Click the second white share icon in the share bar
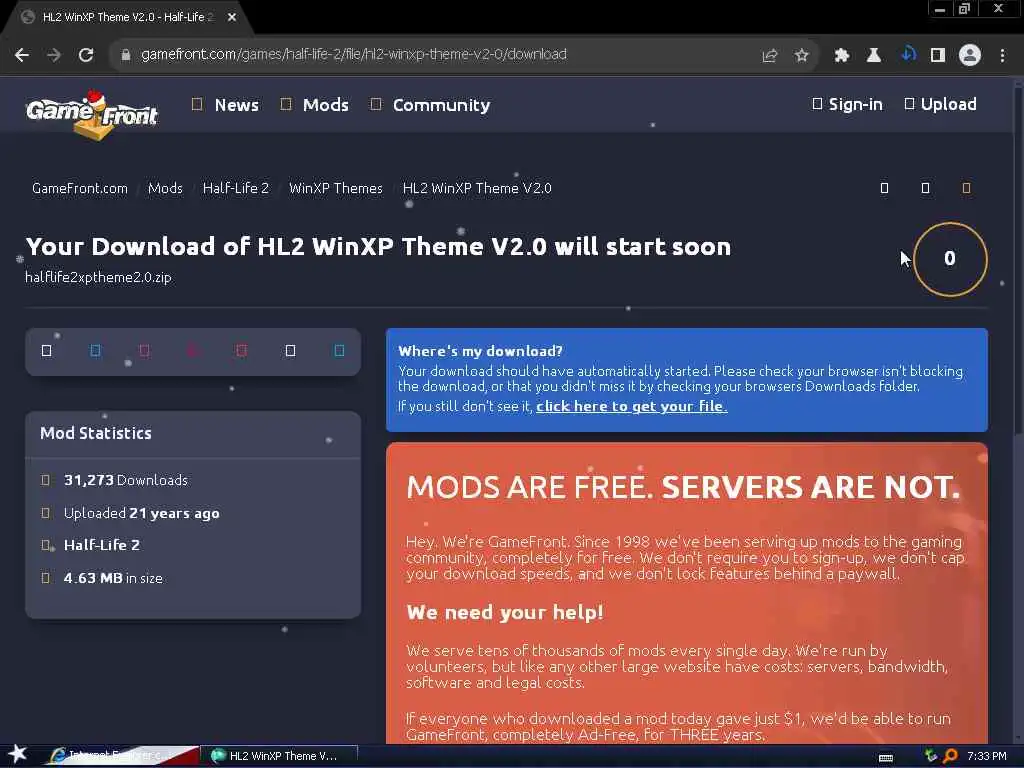 291,351
